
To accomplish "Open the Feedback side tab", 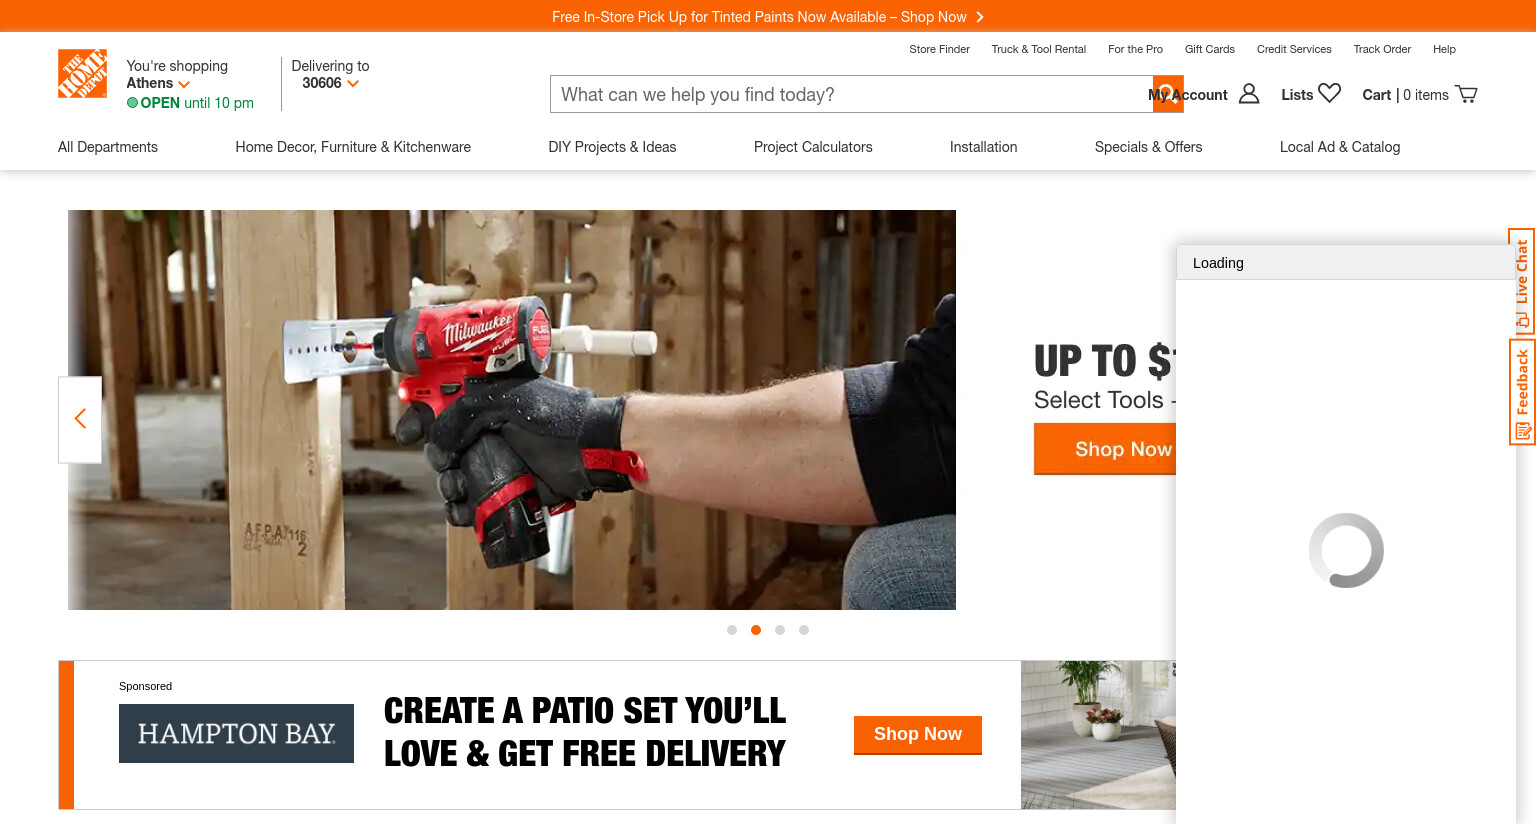I will click(x=1522, y=392).
